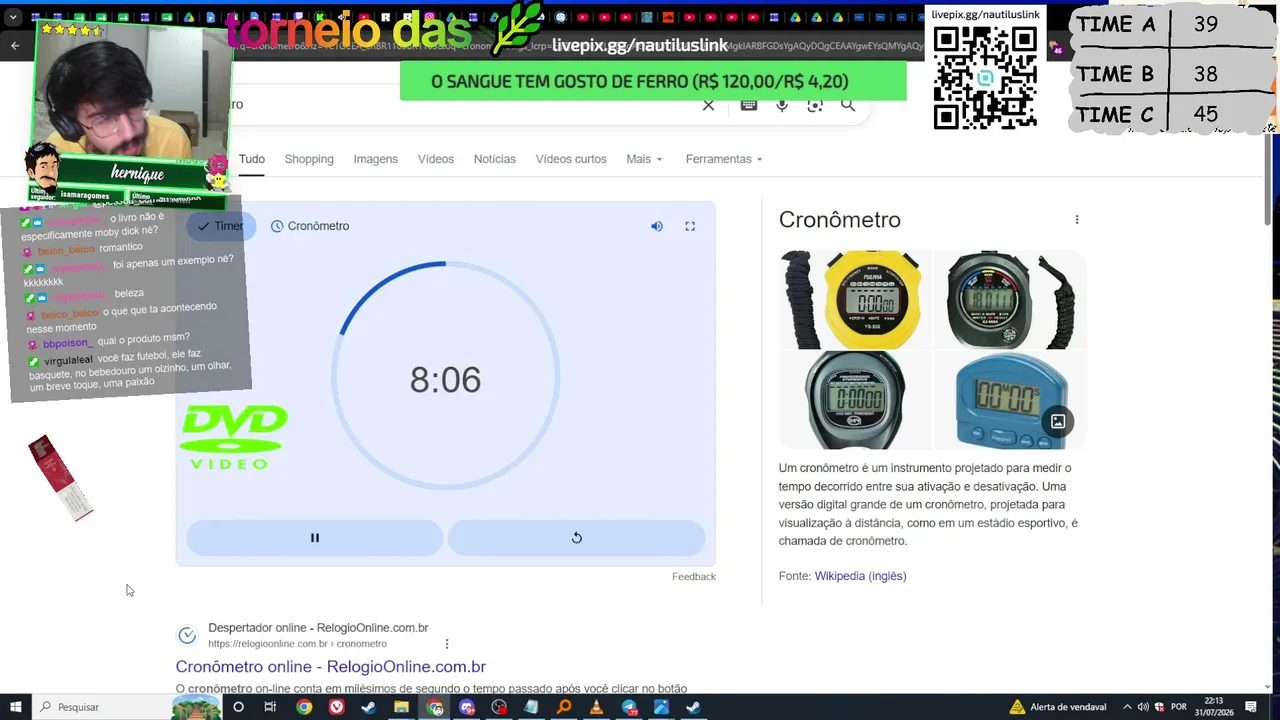This screenshot has width=1280, height=720.
Task: Clear the Google search box text
Action: [x=708, y=105]
